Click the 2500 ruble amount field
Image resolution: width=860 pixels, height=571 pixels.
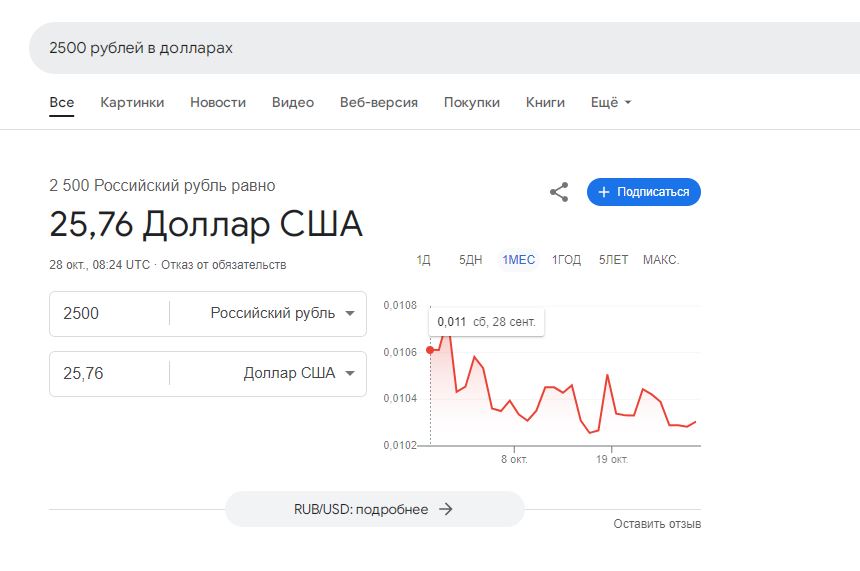coord(110,313)
